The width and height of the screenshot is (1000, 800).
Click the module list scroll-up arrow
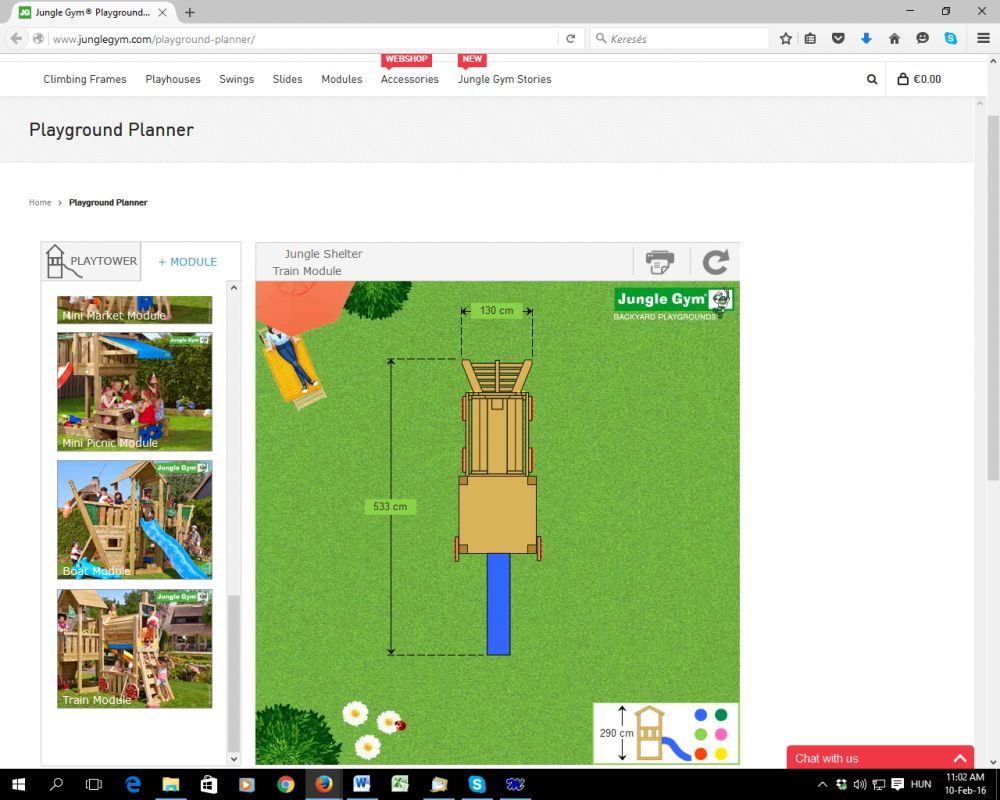pos(234,288)
